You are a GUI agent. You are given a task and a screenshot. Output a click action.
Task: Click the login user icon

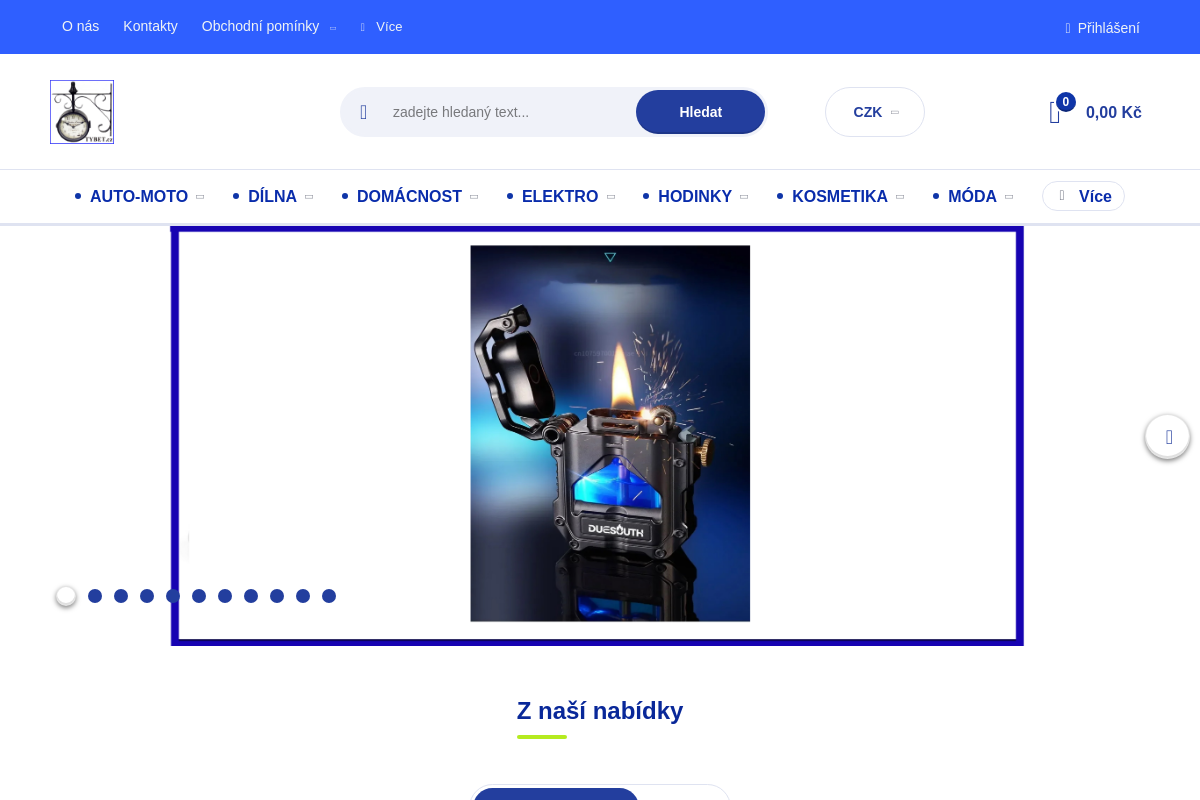tap(1068, 28)
